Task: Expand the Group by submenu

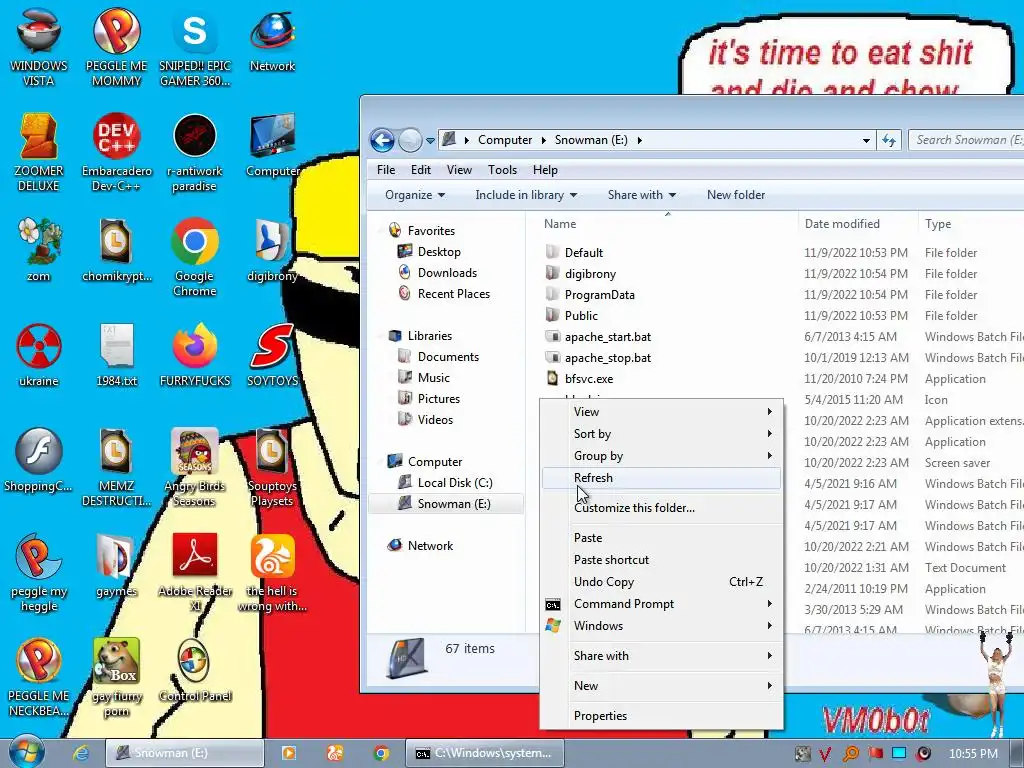Action: pyautogui.click(x=661, y=456)
